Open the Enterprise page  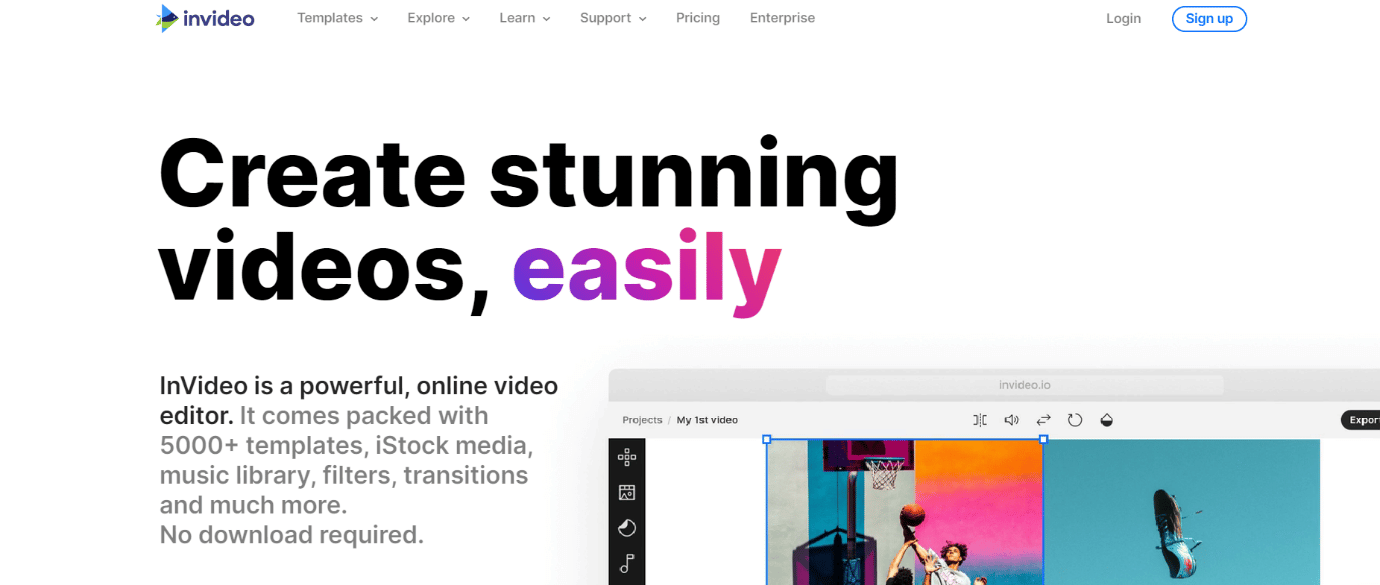[782, 18]
